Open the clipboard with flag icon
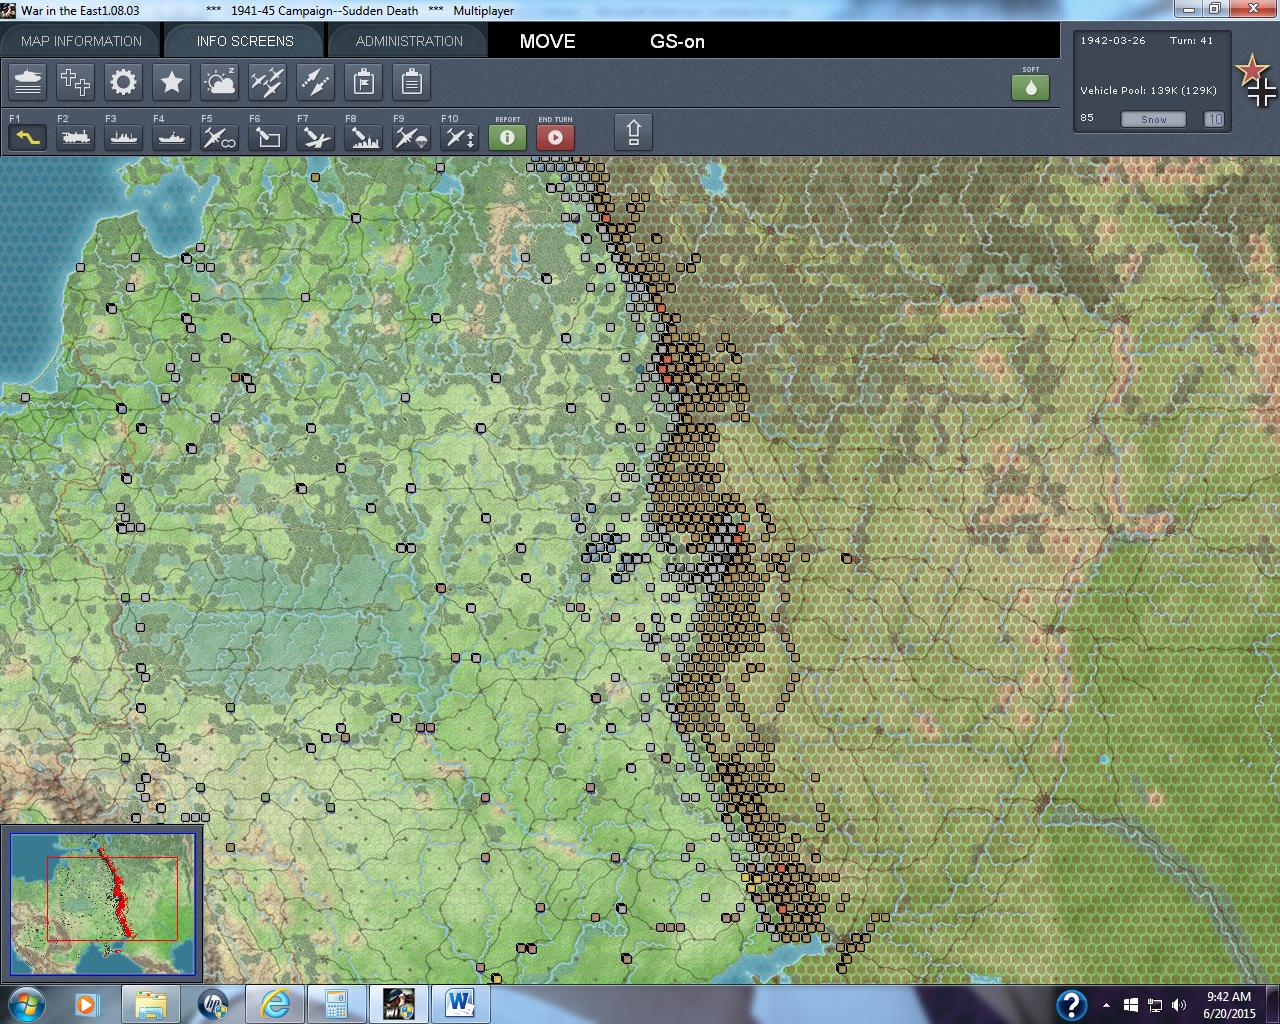The height and width of the screenshot is (1024, 1280). (x=364, y=82)
